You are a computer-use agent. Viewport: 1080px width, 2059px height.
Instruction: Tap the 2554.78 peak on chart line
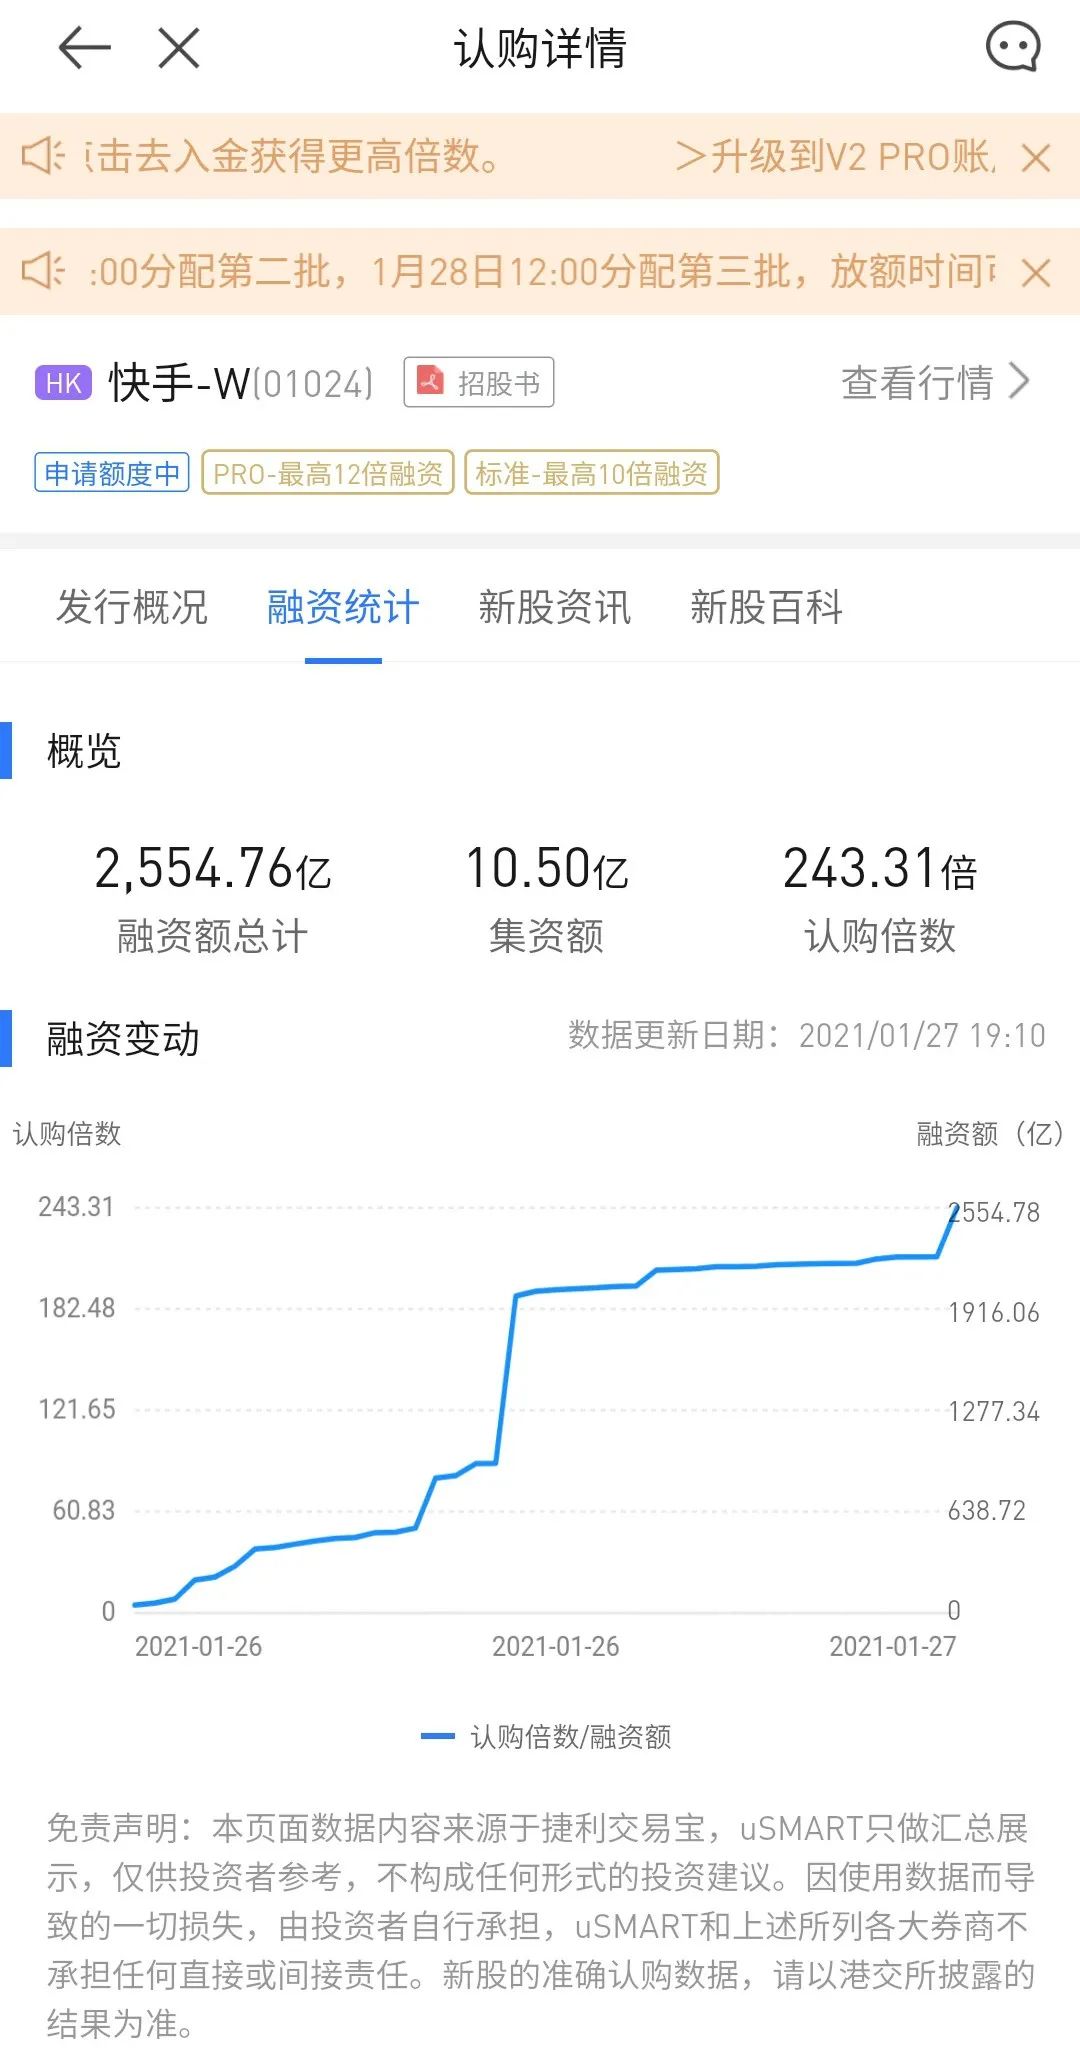point(953,1213)
